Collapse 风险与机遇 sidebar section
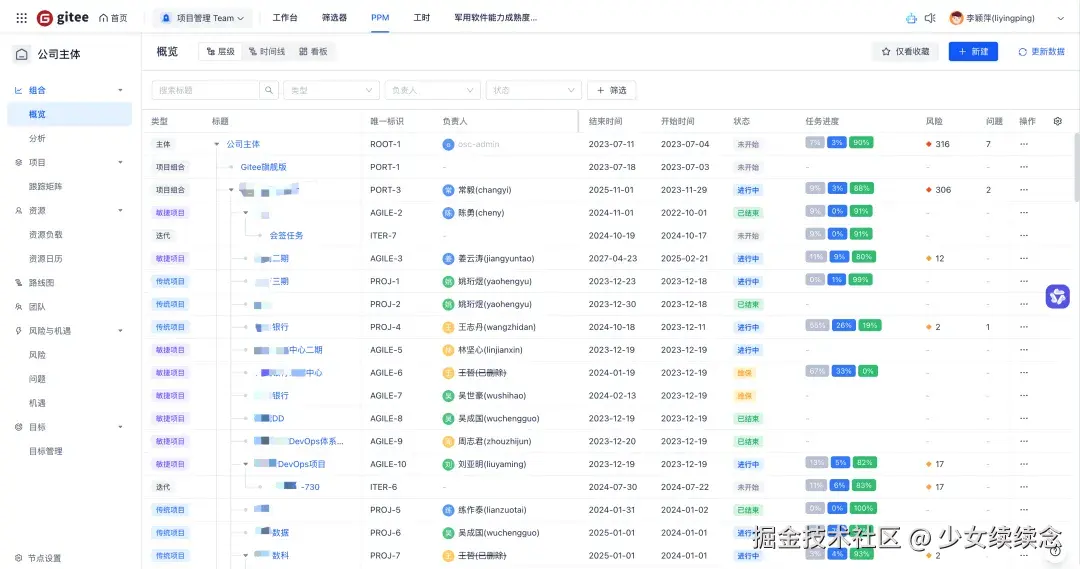This screenshot has width=1080, height=569. point(121,331)
